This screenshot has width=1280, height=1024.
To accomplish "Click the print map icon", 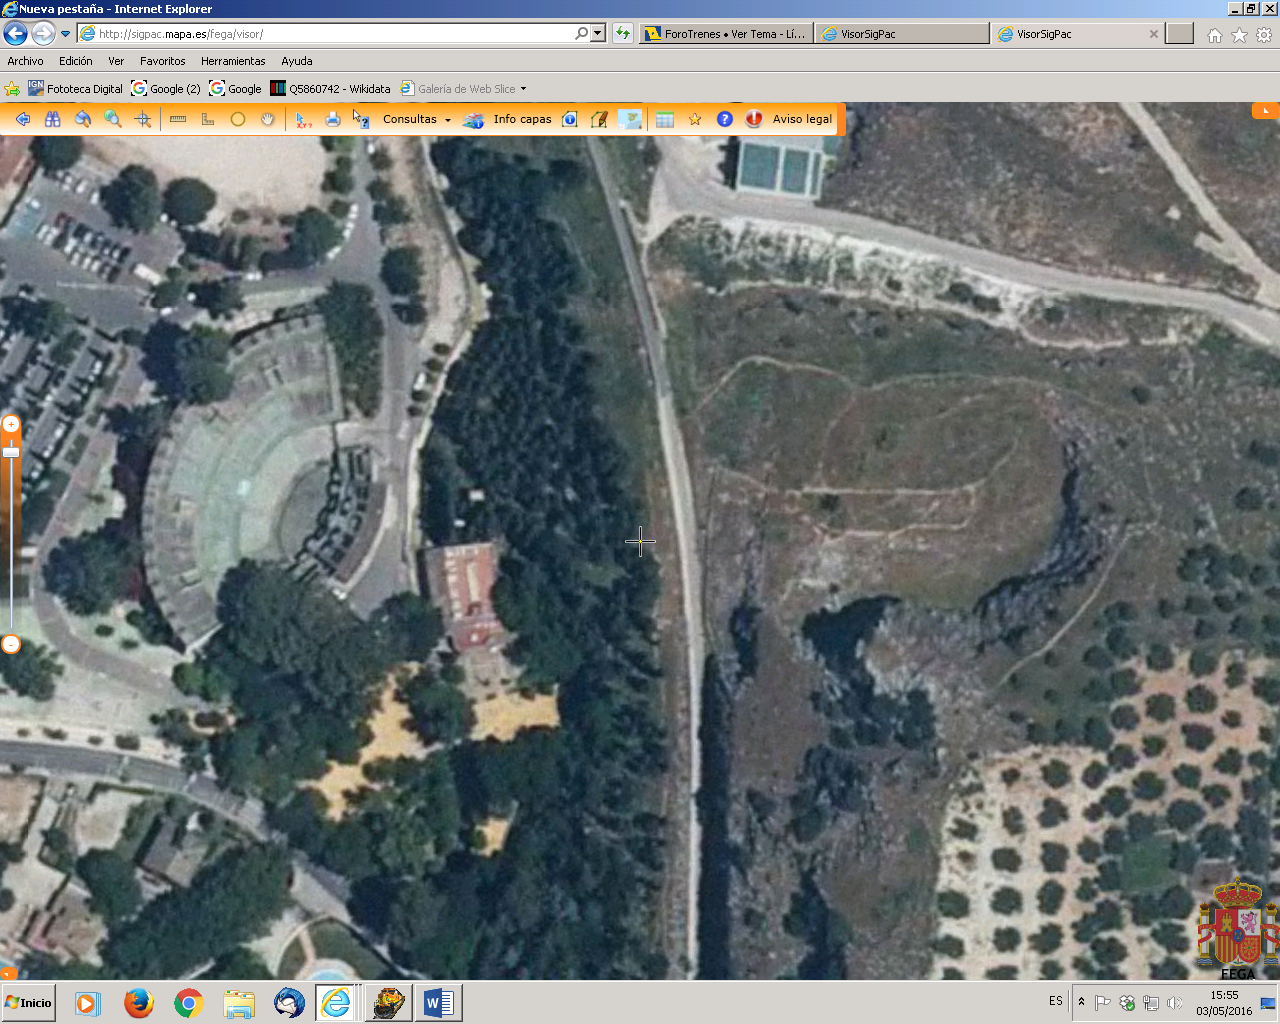I will pos(333,119).
